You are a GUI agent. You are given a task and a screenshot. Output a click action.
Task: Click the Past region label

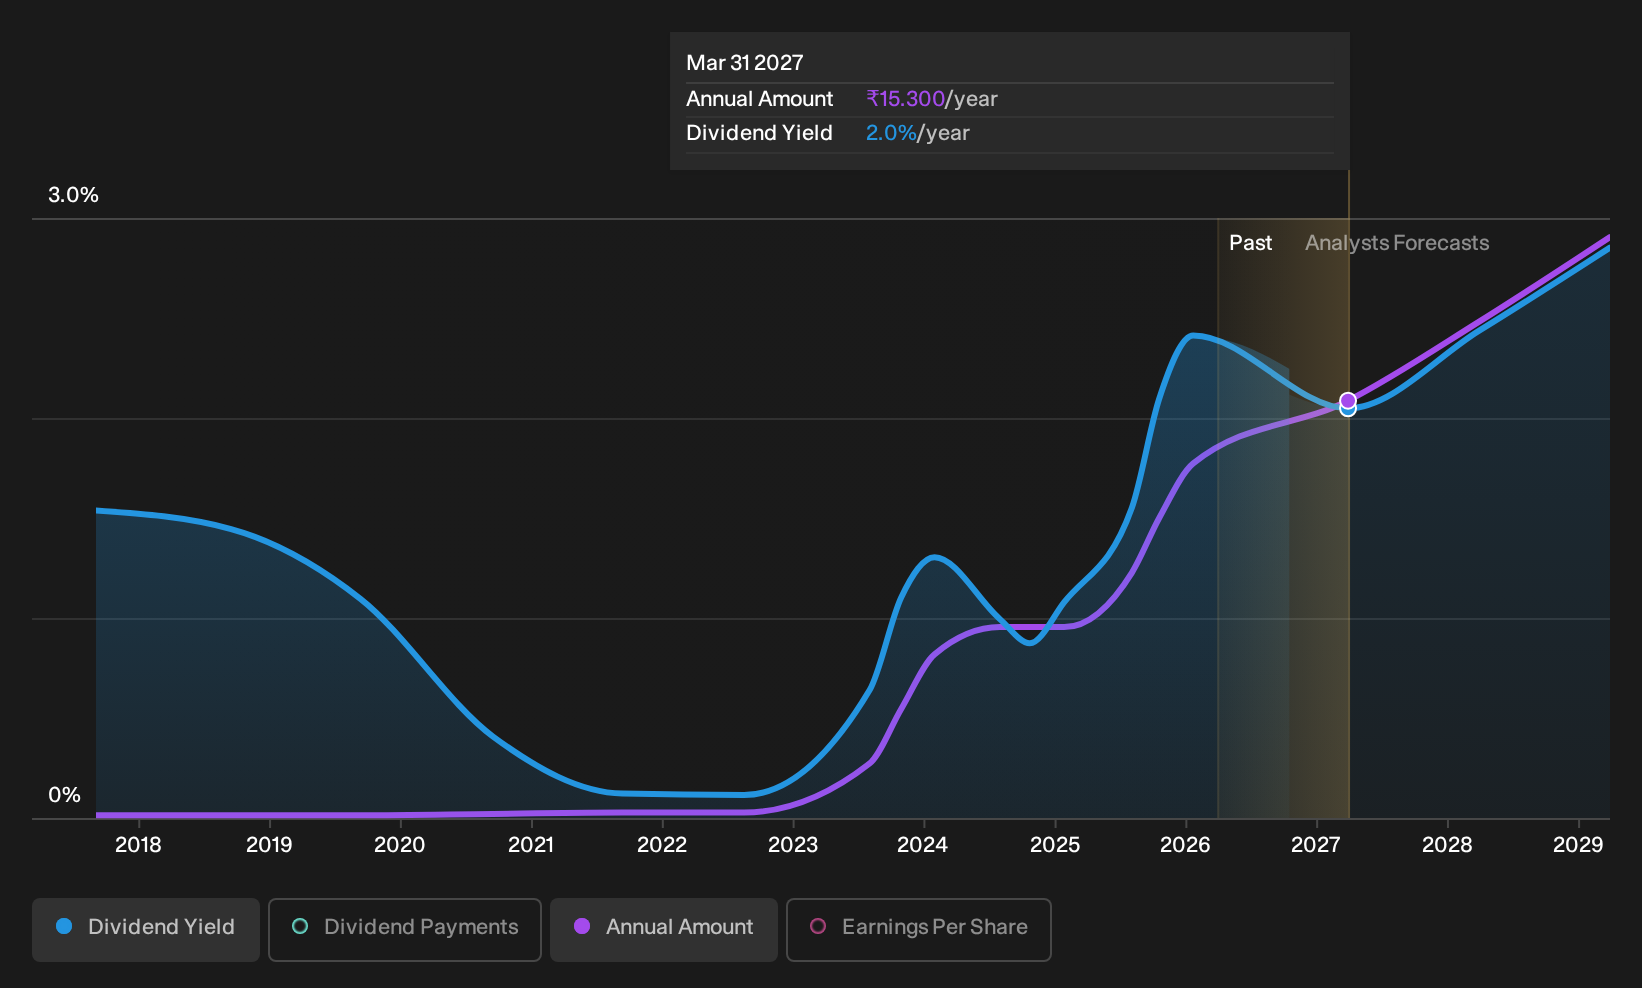pyautogui.click(x=1250, y=243)
